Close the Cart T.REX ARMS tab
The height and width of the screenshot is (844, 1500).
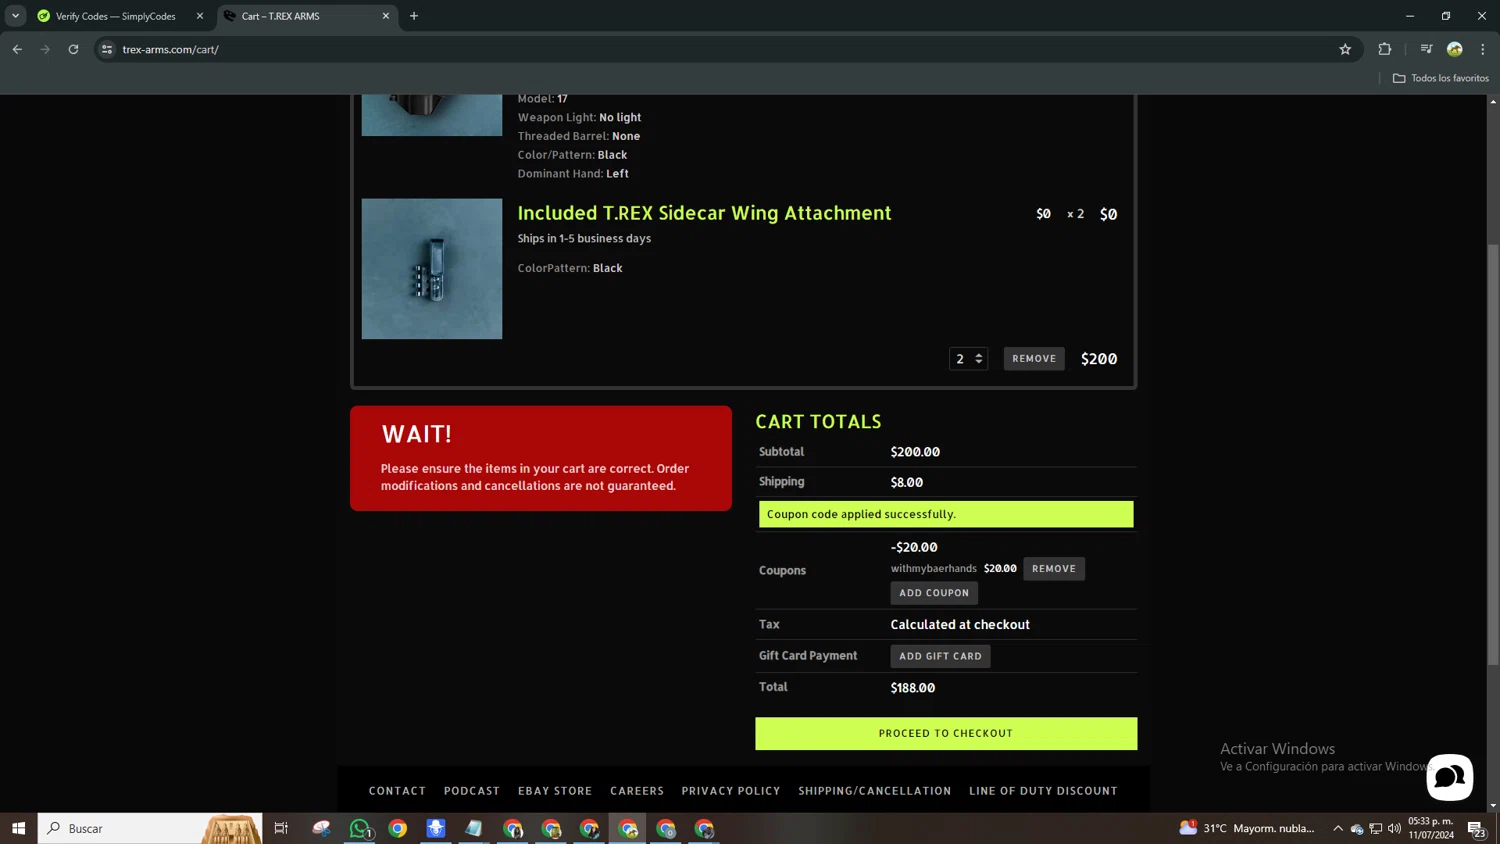tap(386, 16)
